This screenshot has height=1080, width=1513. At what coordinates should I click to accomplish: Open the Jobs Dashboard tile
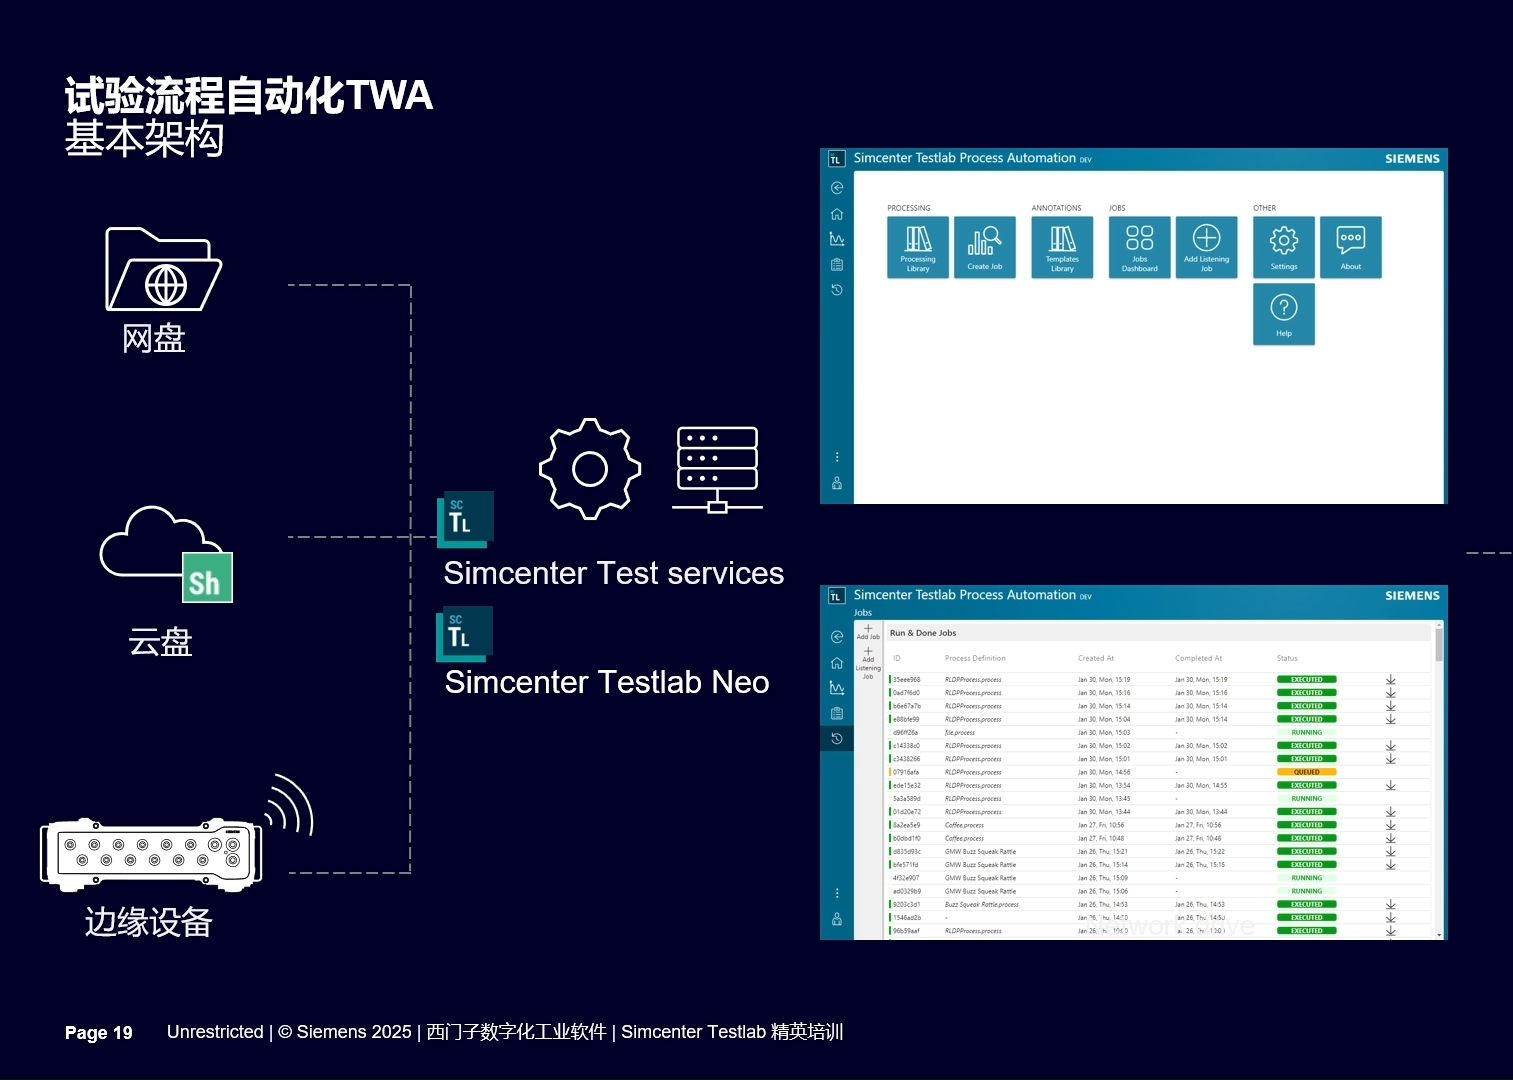click(x=1139, y=247)
